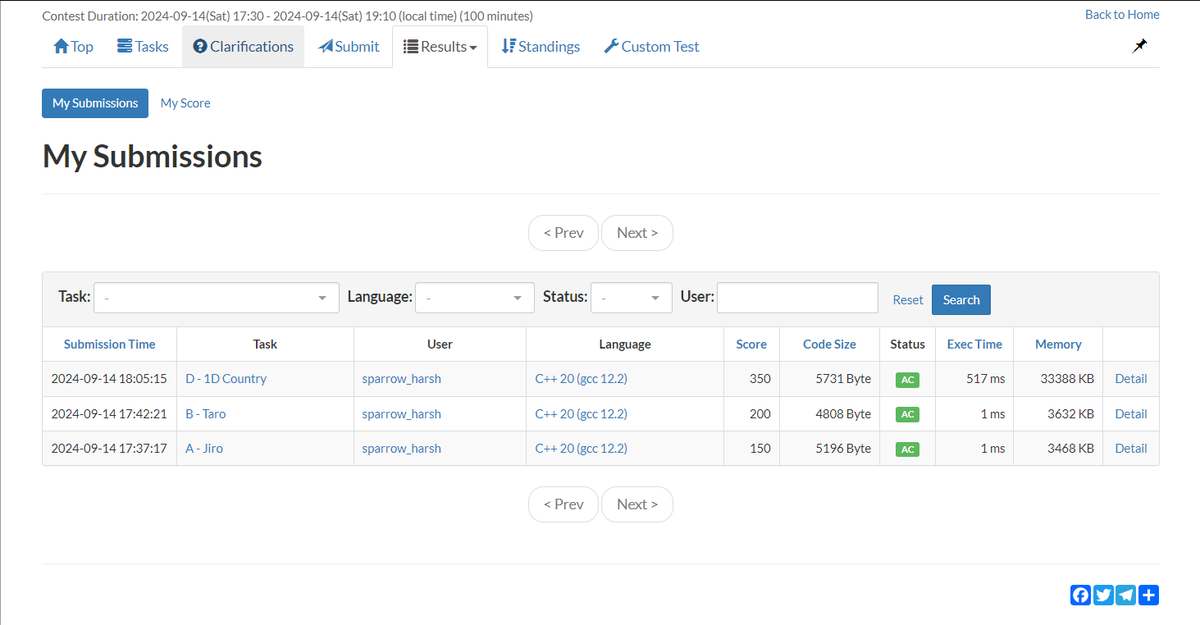Viewport: 1200px width, 625px height.
Task: Click the Contest Duration text
Action: (288, 16)
